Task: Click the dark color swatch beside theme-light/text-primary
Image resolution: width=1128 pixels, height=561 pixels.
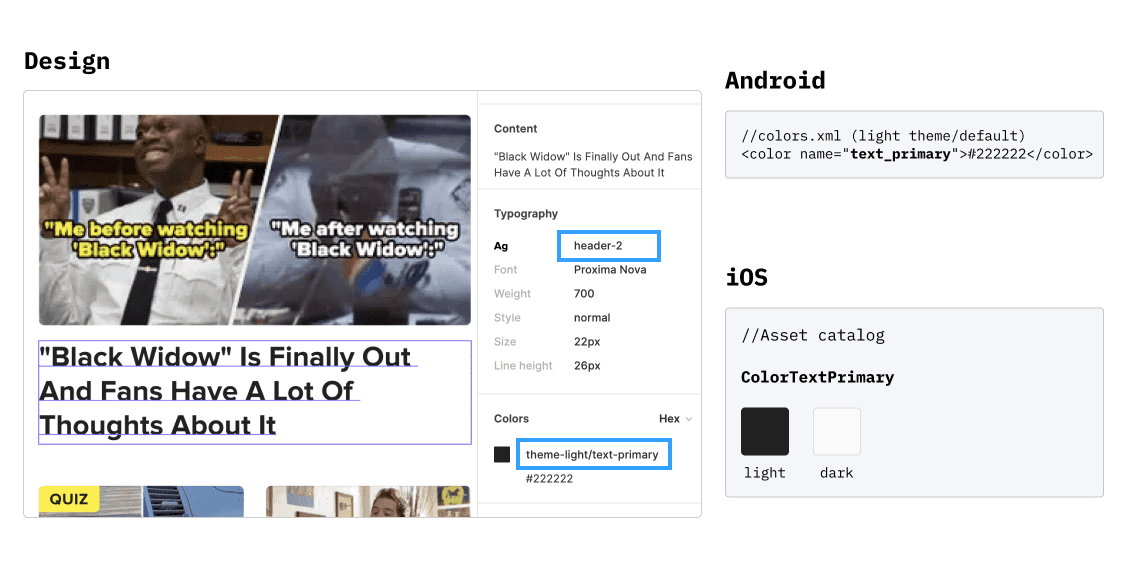Action: [502, 455]
